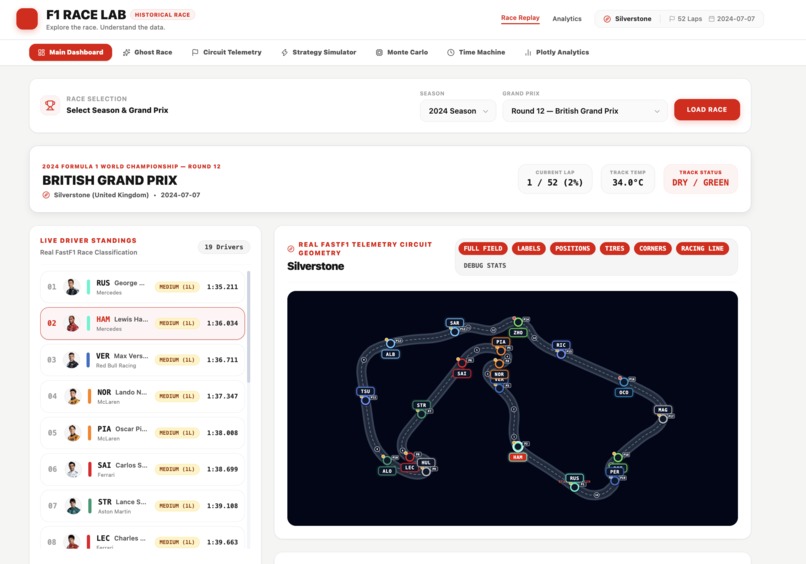
Task: Open the Monte Carlo tab
Action: click(x=401, y=52)
